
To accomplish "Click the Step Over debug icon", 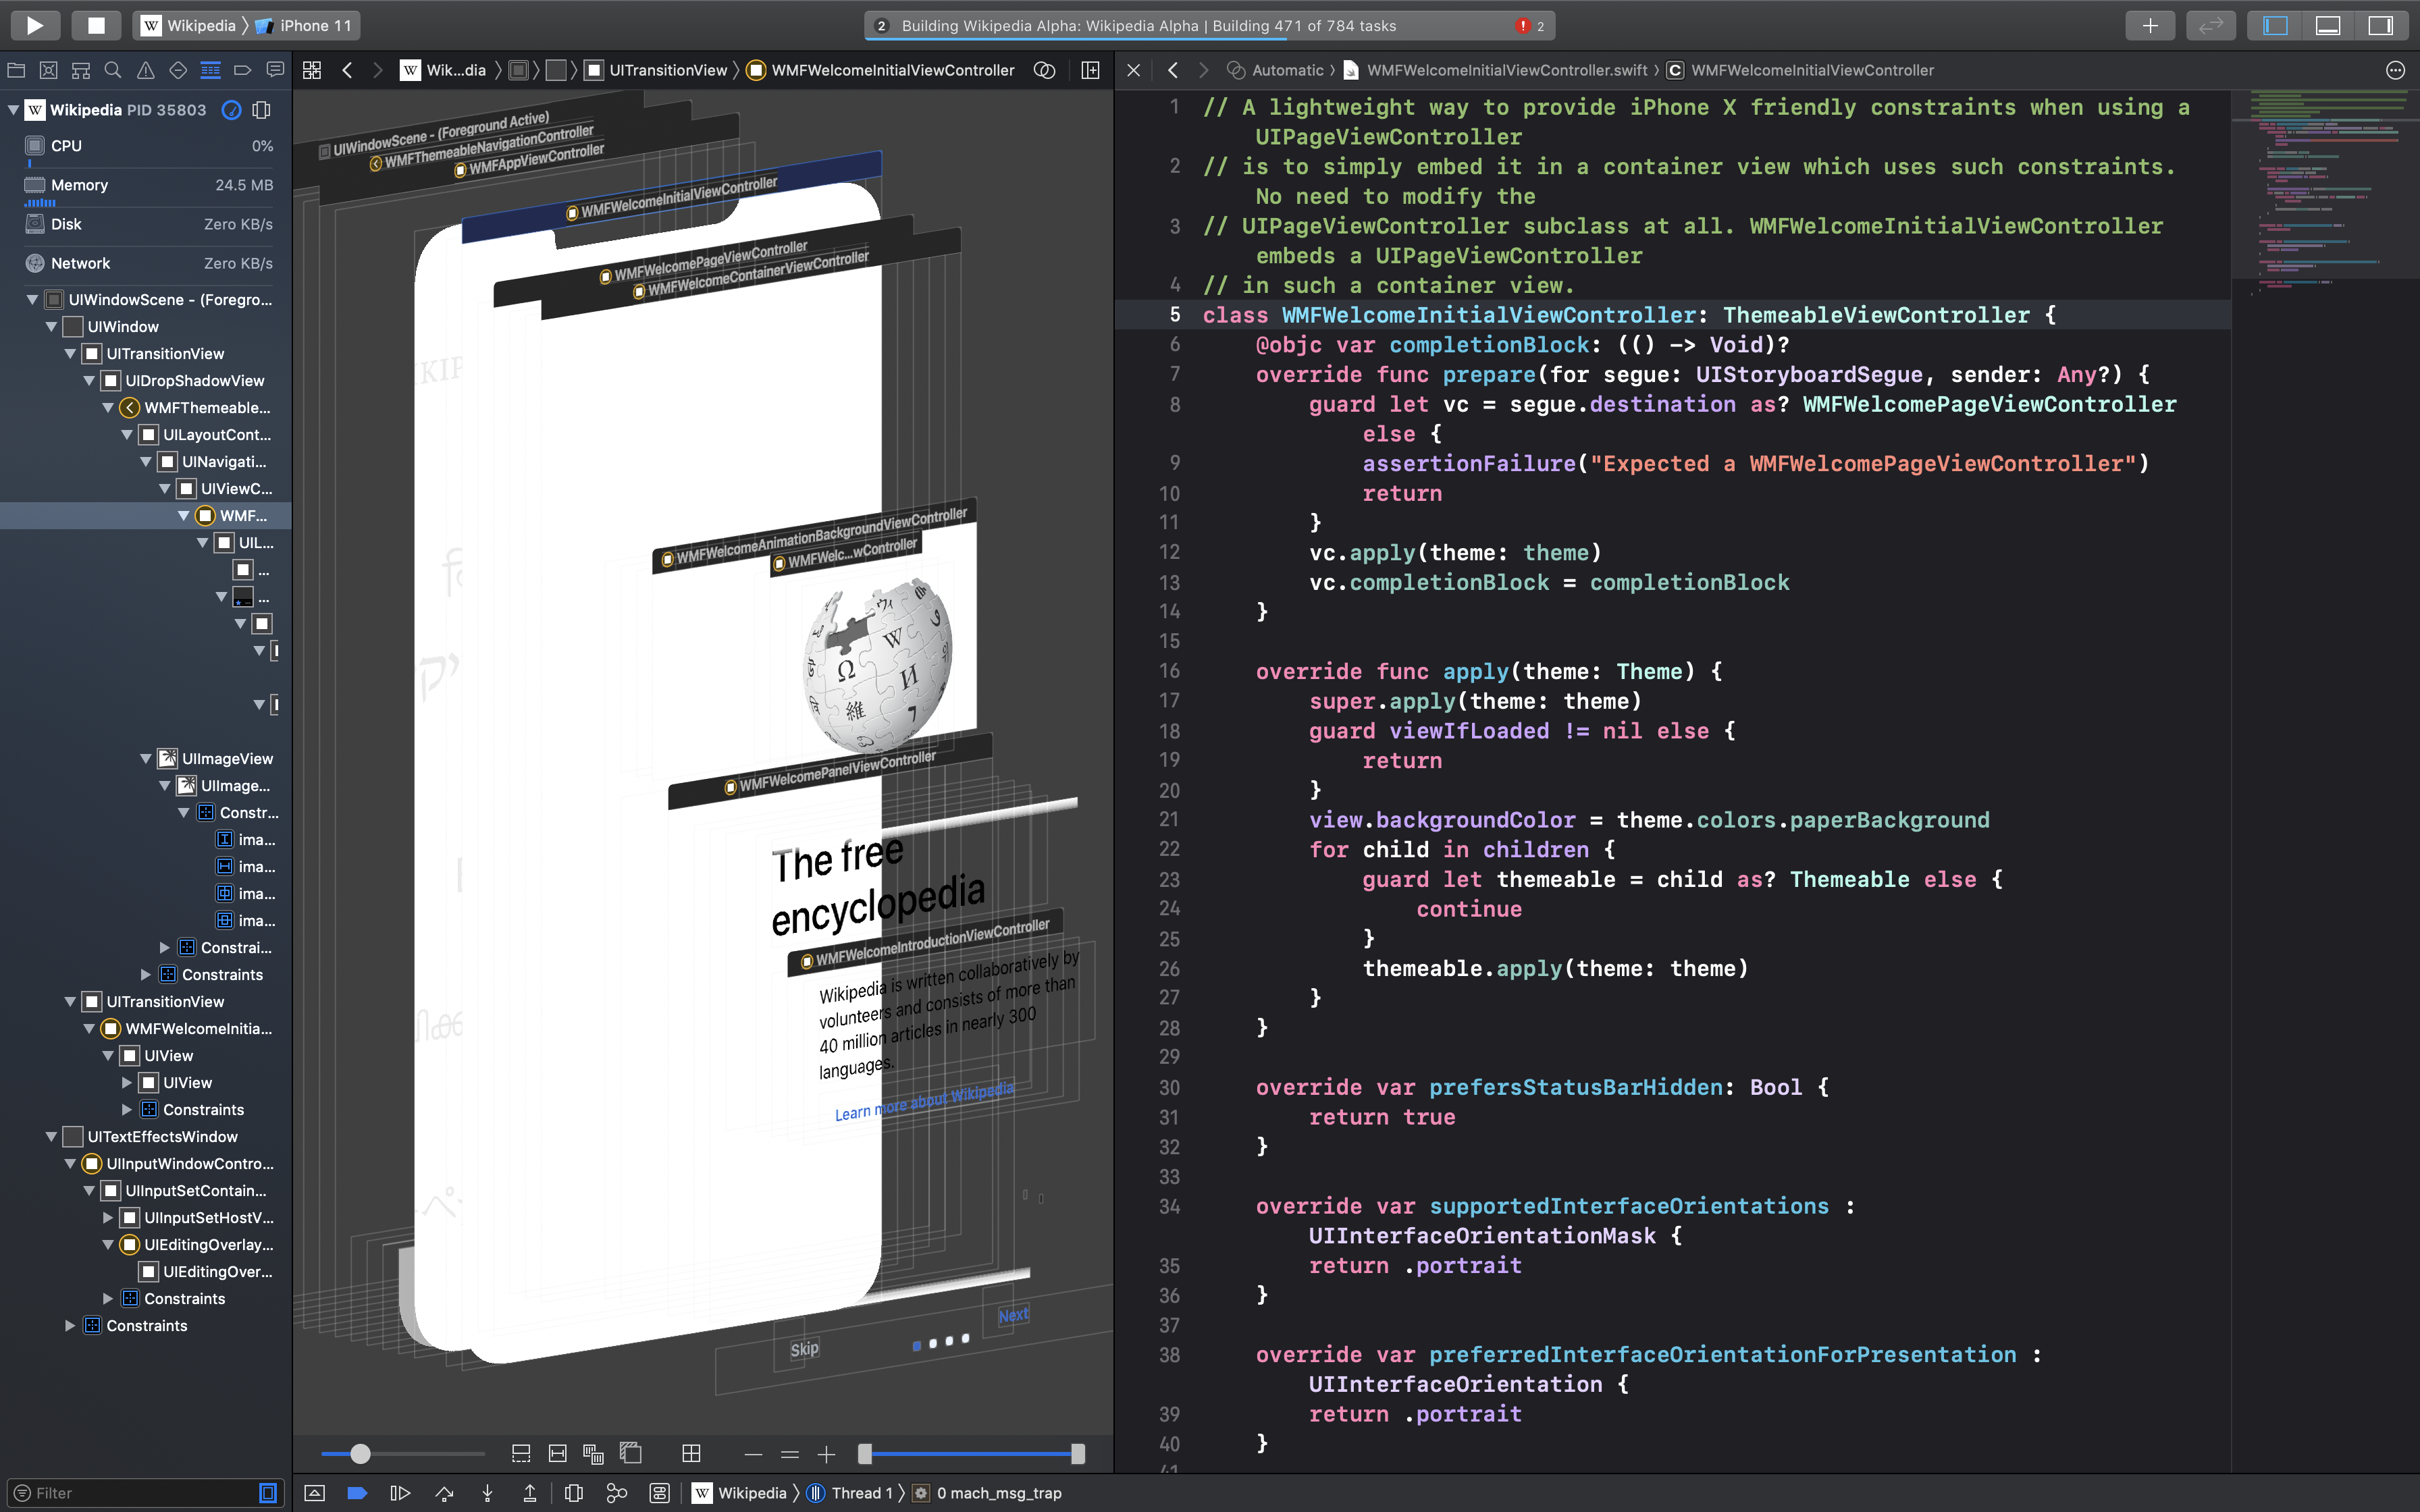I will tap(445, 1493).
